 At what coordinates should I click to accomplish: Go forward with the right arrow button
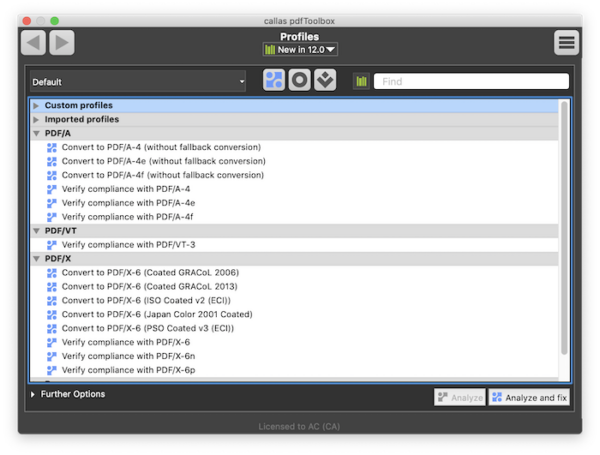click(62, 42)
